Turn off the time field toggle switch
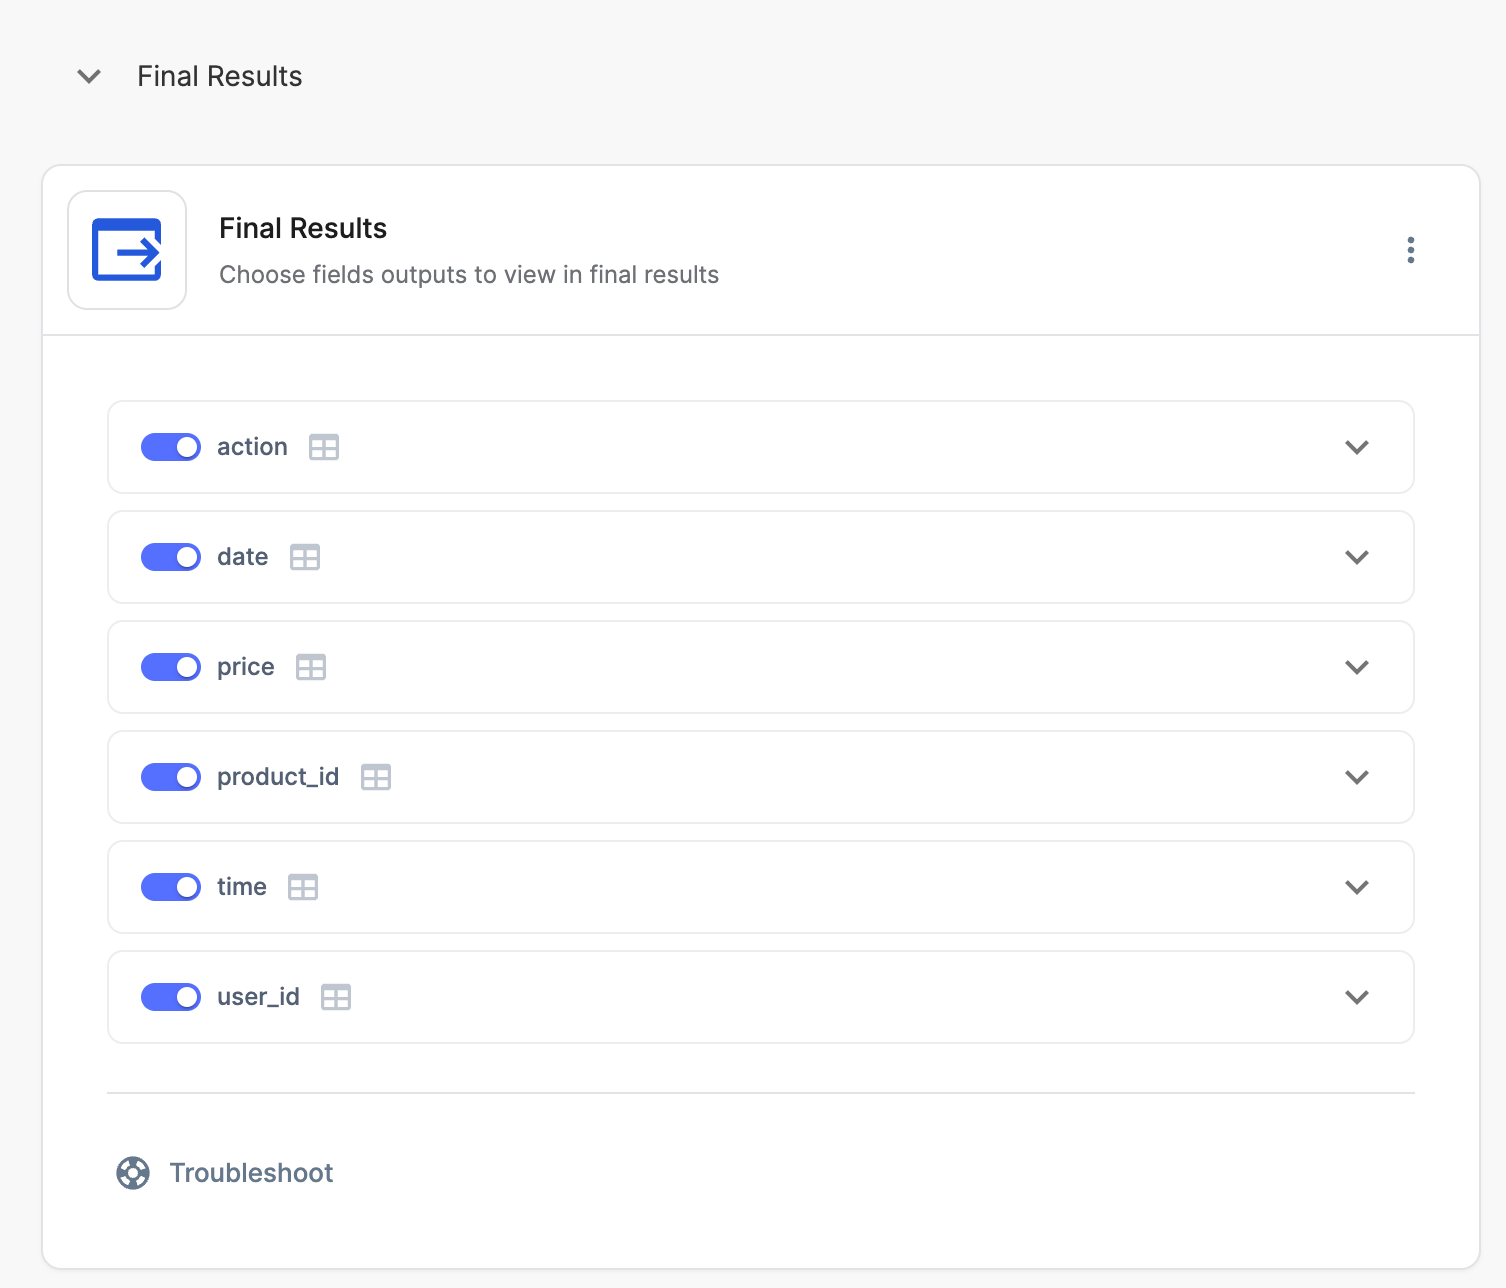 point(170,887)
